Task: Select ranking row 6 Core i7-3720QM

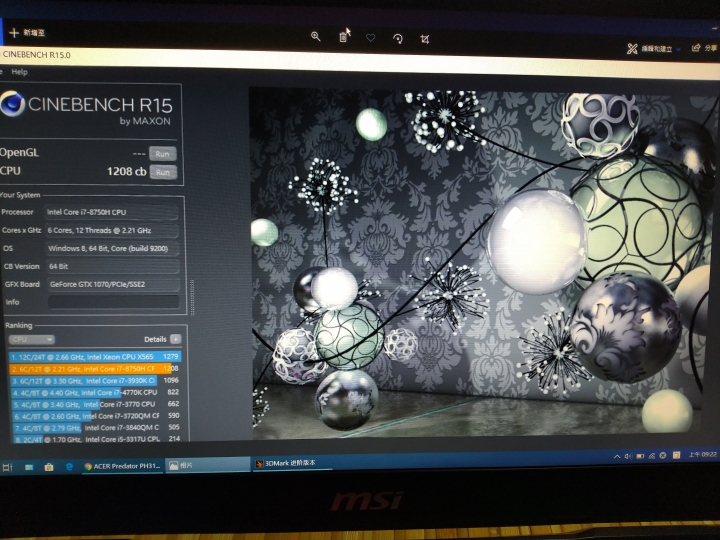Action: (96, 416)
